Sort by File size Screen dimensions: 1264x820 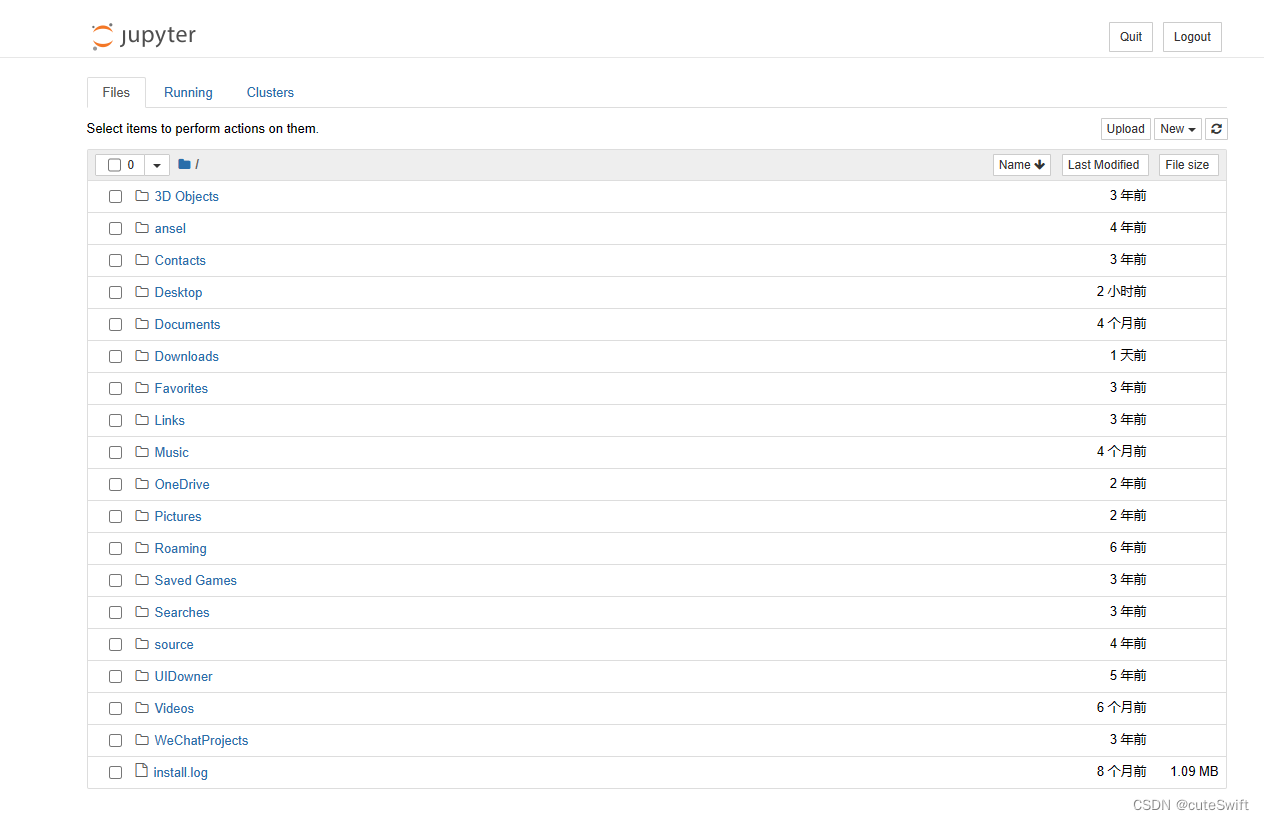pyautogui.click(x=1188, y=165)
